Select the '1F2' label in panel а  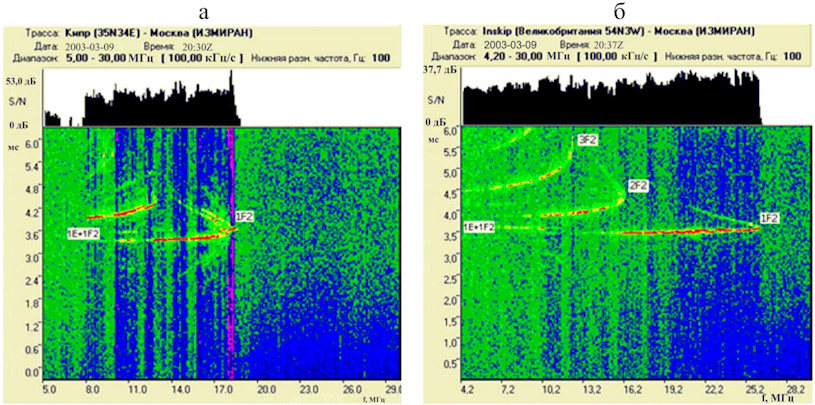click(244, 218)
